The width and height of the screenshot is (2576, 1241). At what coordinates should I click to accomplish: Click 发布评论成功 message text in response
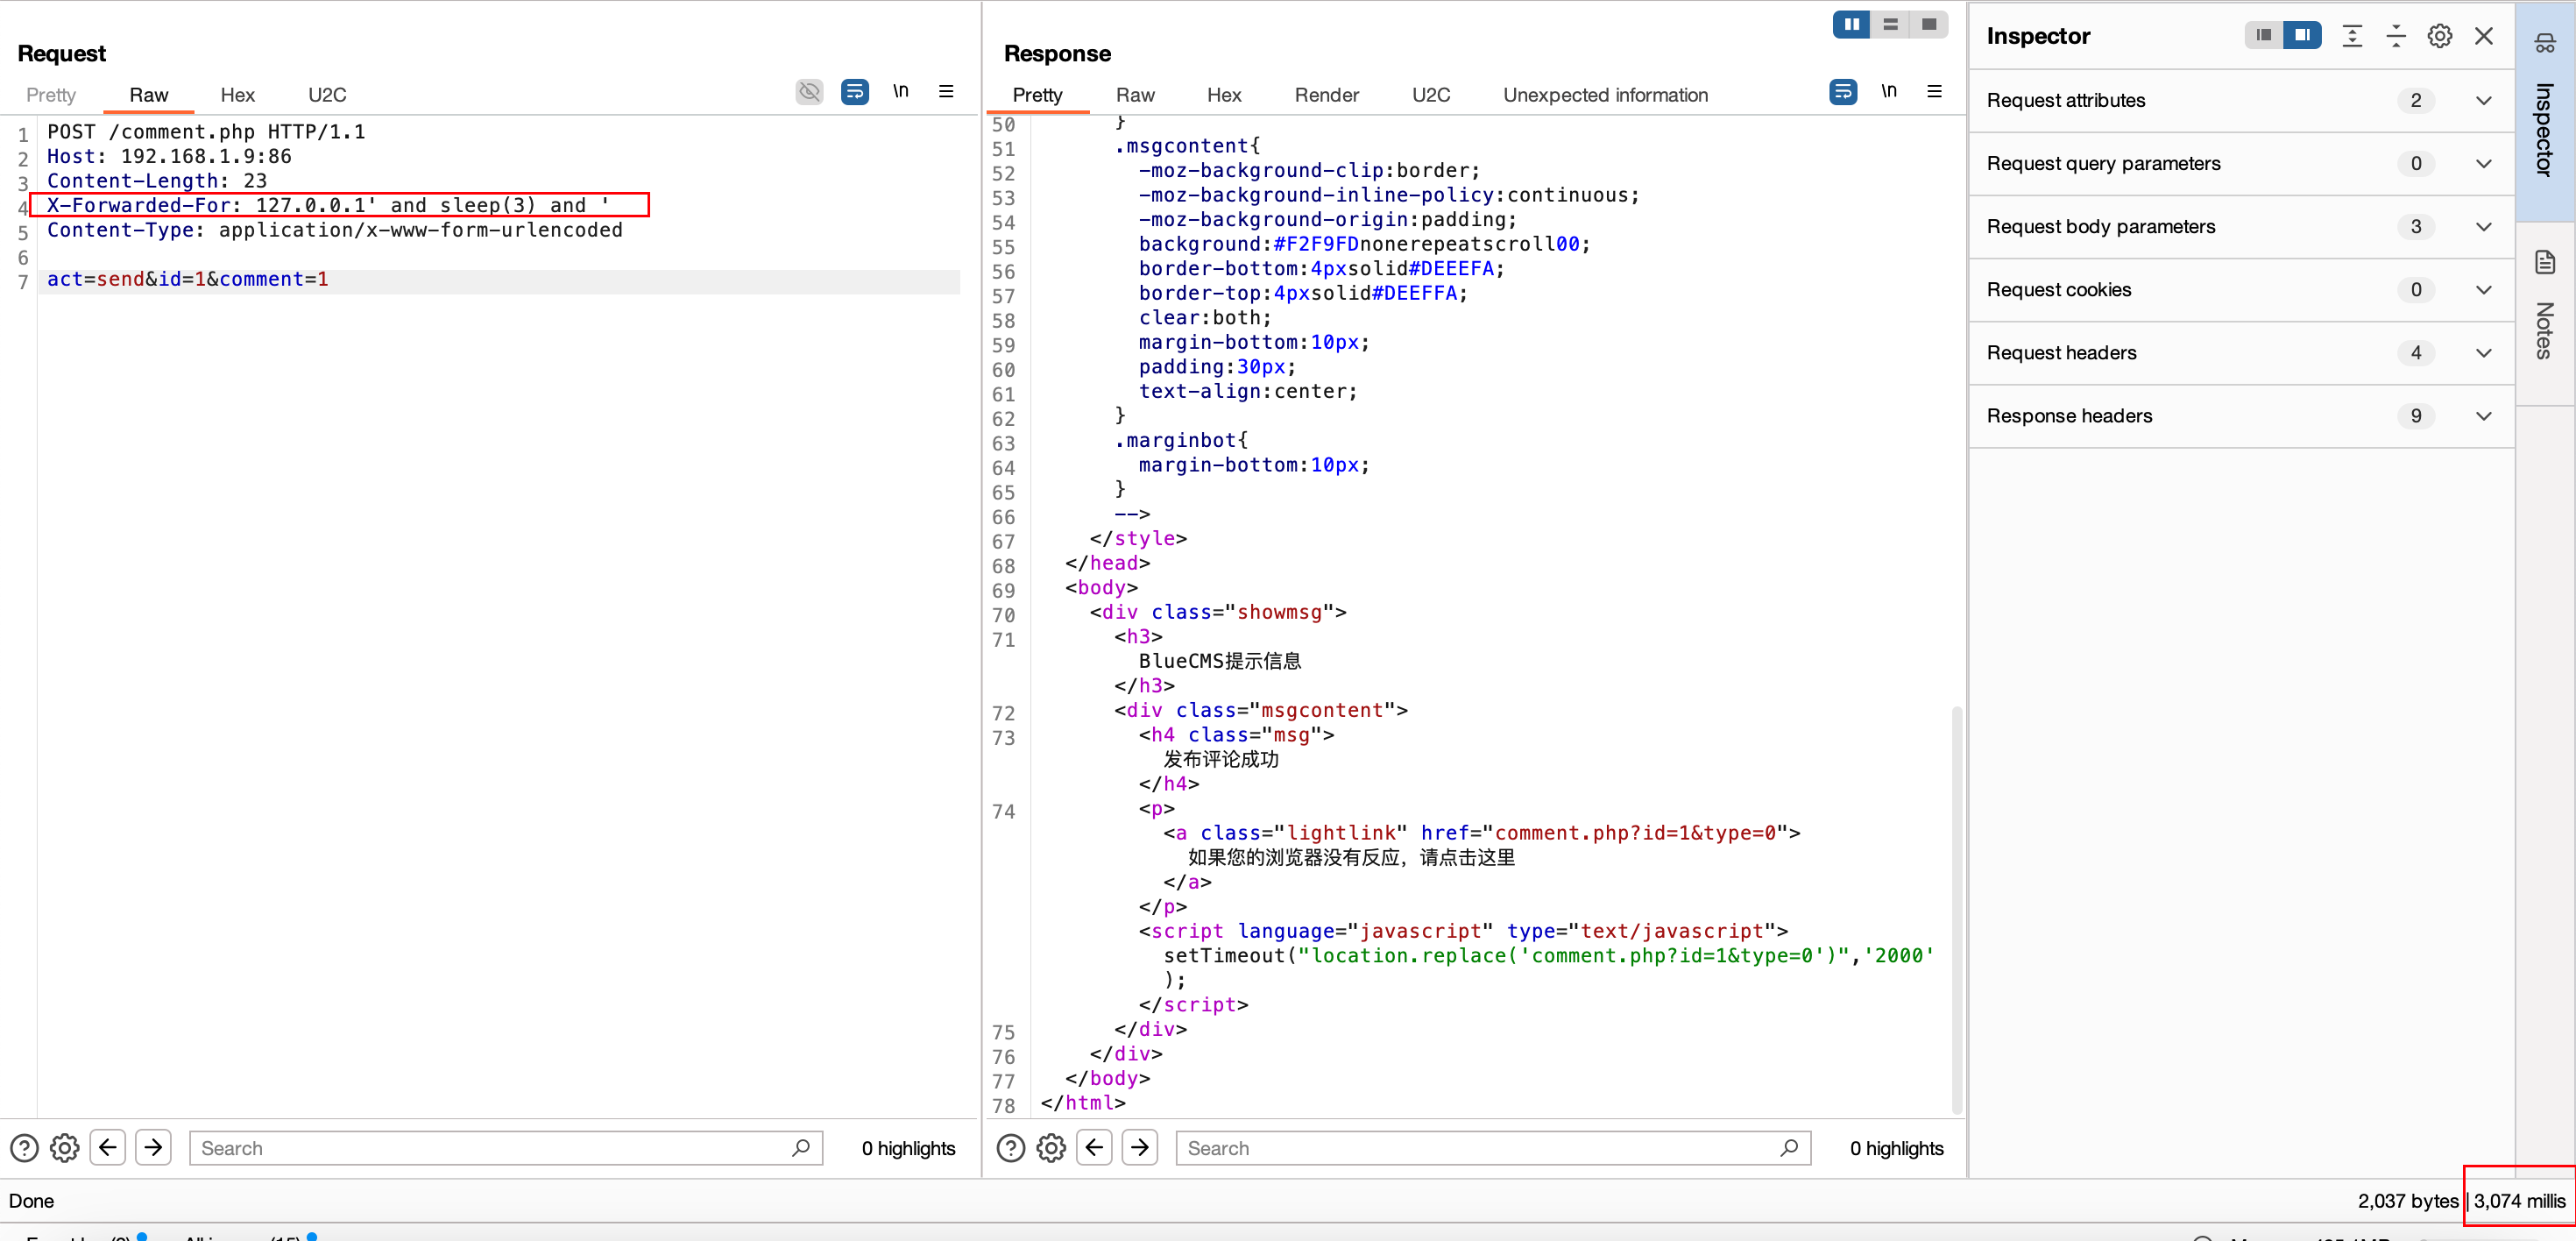click(x=1221, y=759)
